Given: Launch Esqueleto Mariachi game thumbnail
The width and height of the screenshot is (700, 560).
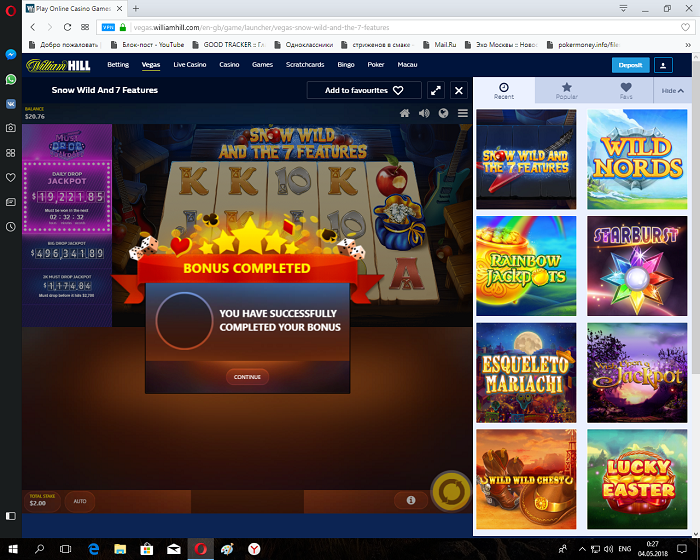Looking at the screenshot, I should tap(526, 373).
